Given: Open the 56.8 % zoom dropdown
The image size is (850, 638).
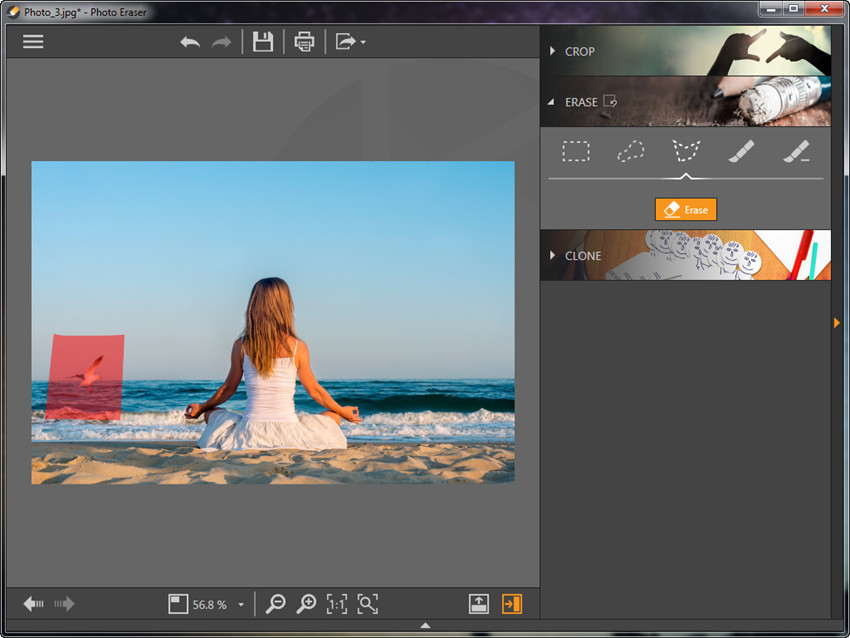Looking at the screenshot, I should pyautogui.click(x=241, y=605).
